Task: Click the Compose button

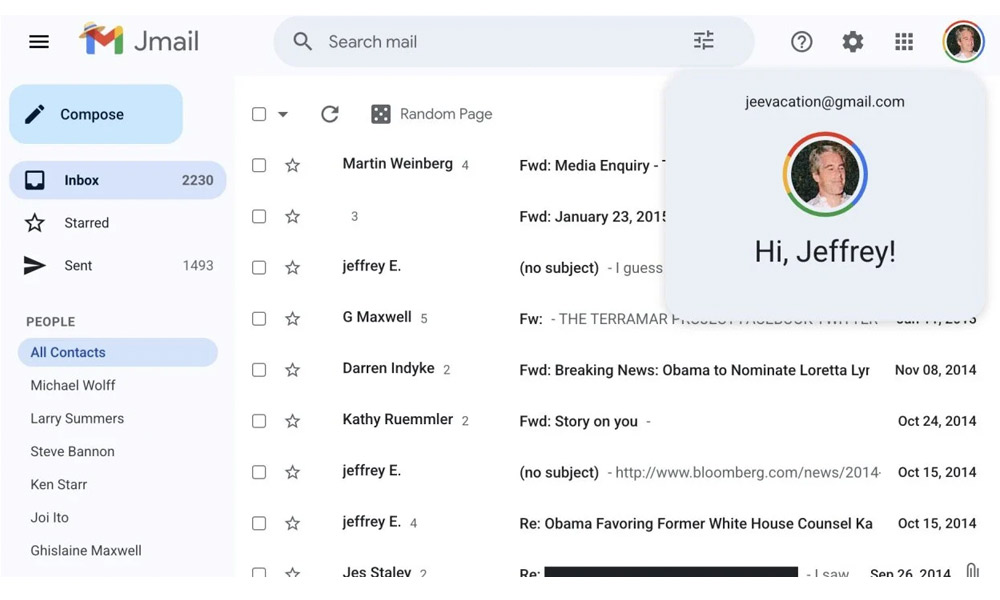Action: point(96,114)
